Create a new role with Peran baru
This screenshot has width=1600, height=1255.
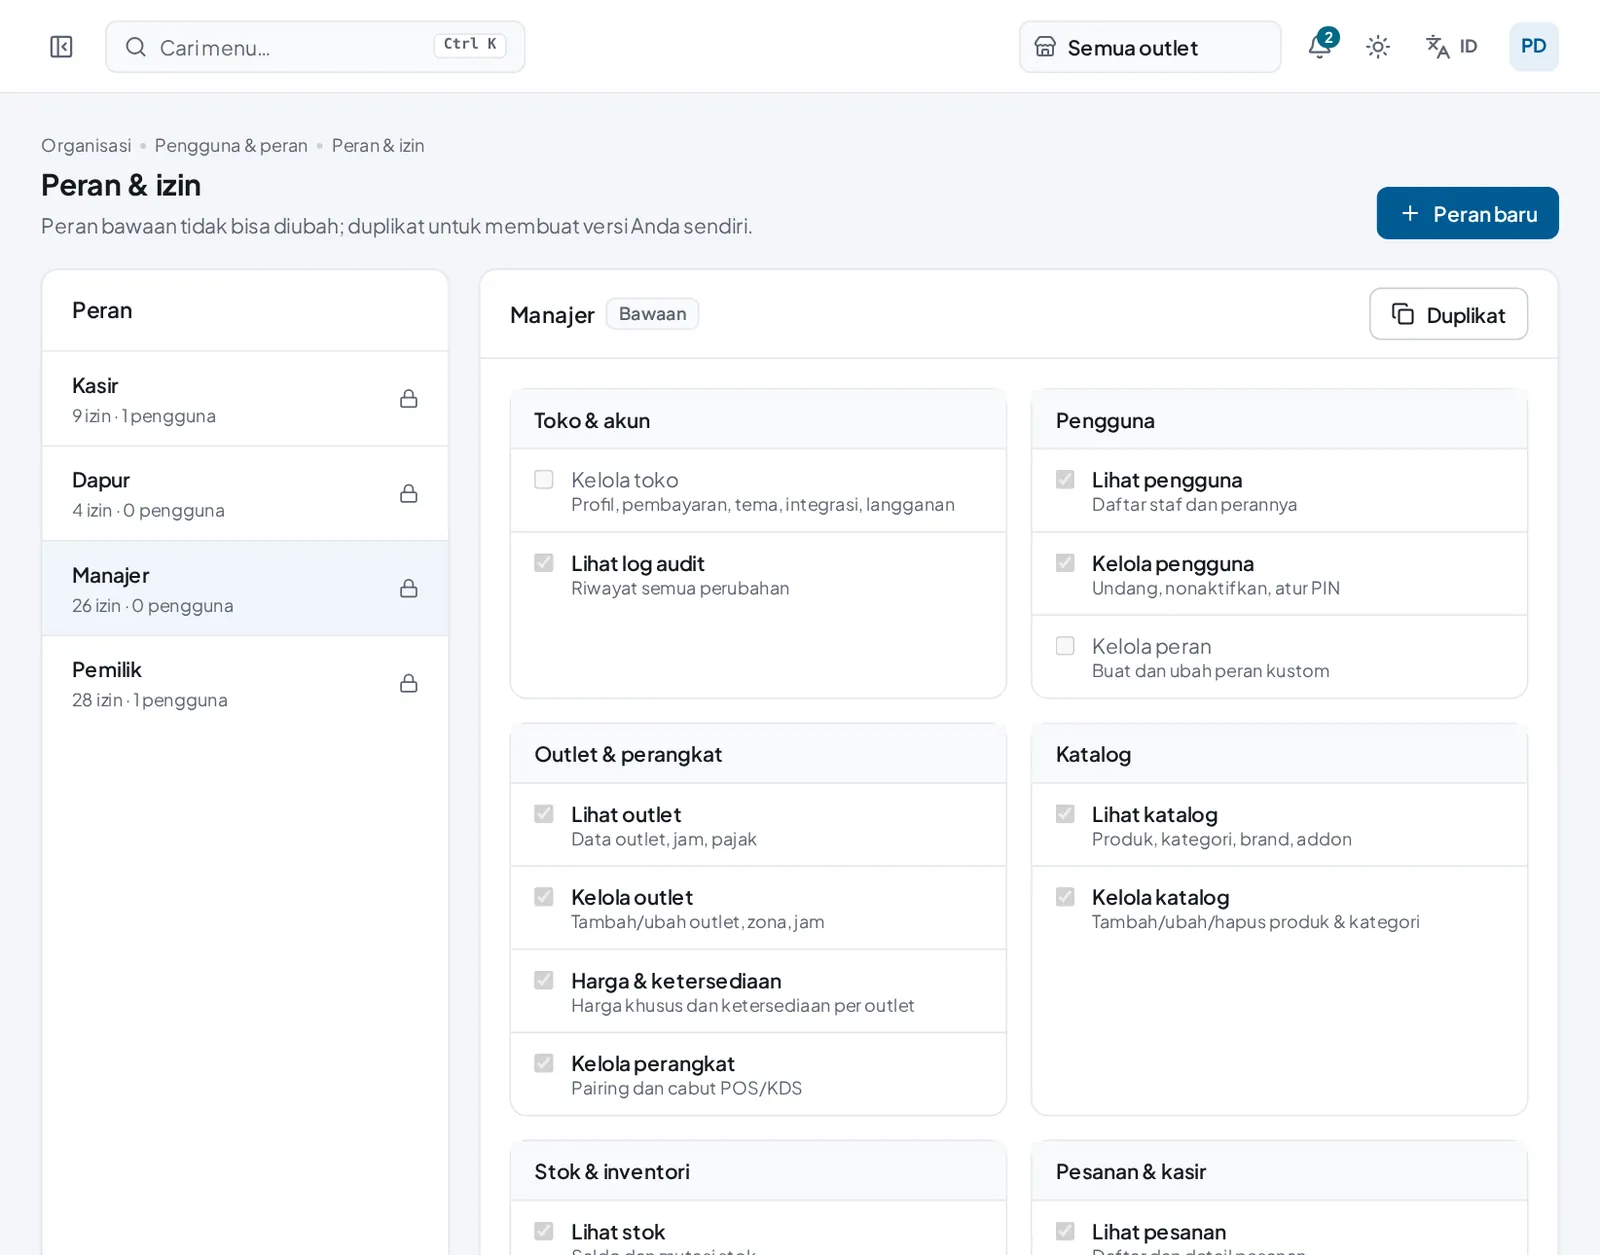coord(1467,213)
